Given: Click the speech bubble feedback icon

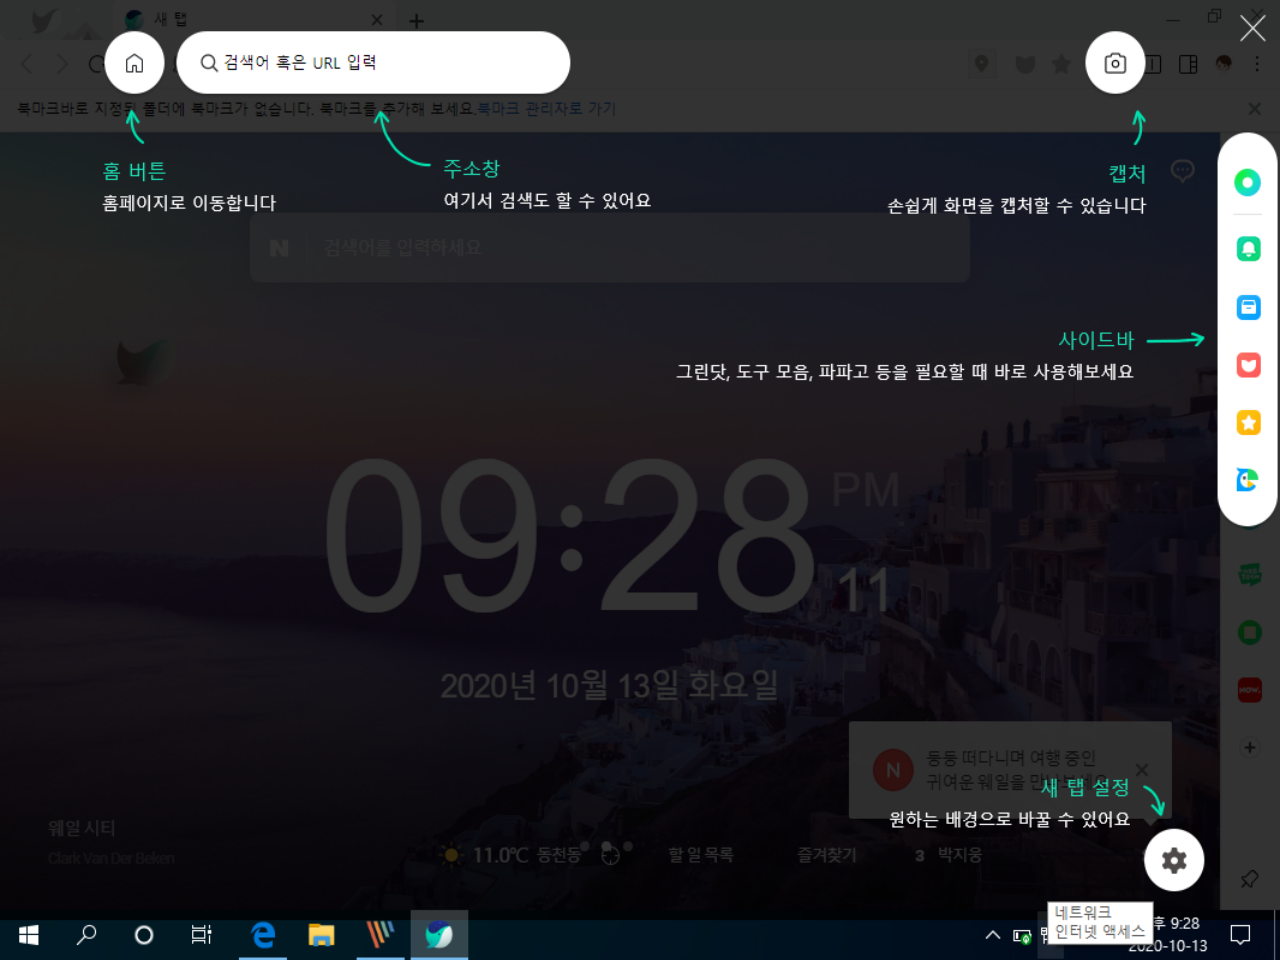Looking at the screenshot, I should 1182,171.
